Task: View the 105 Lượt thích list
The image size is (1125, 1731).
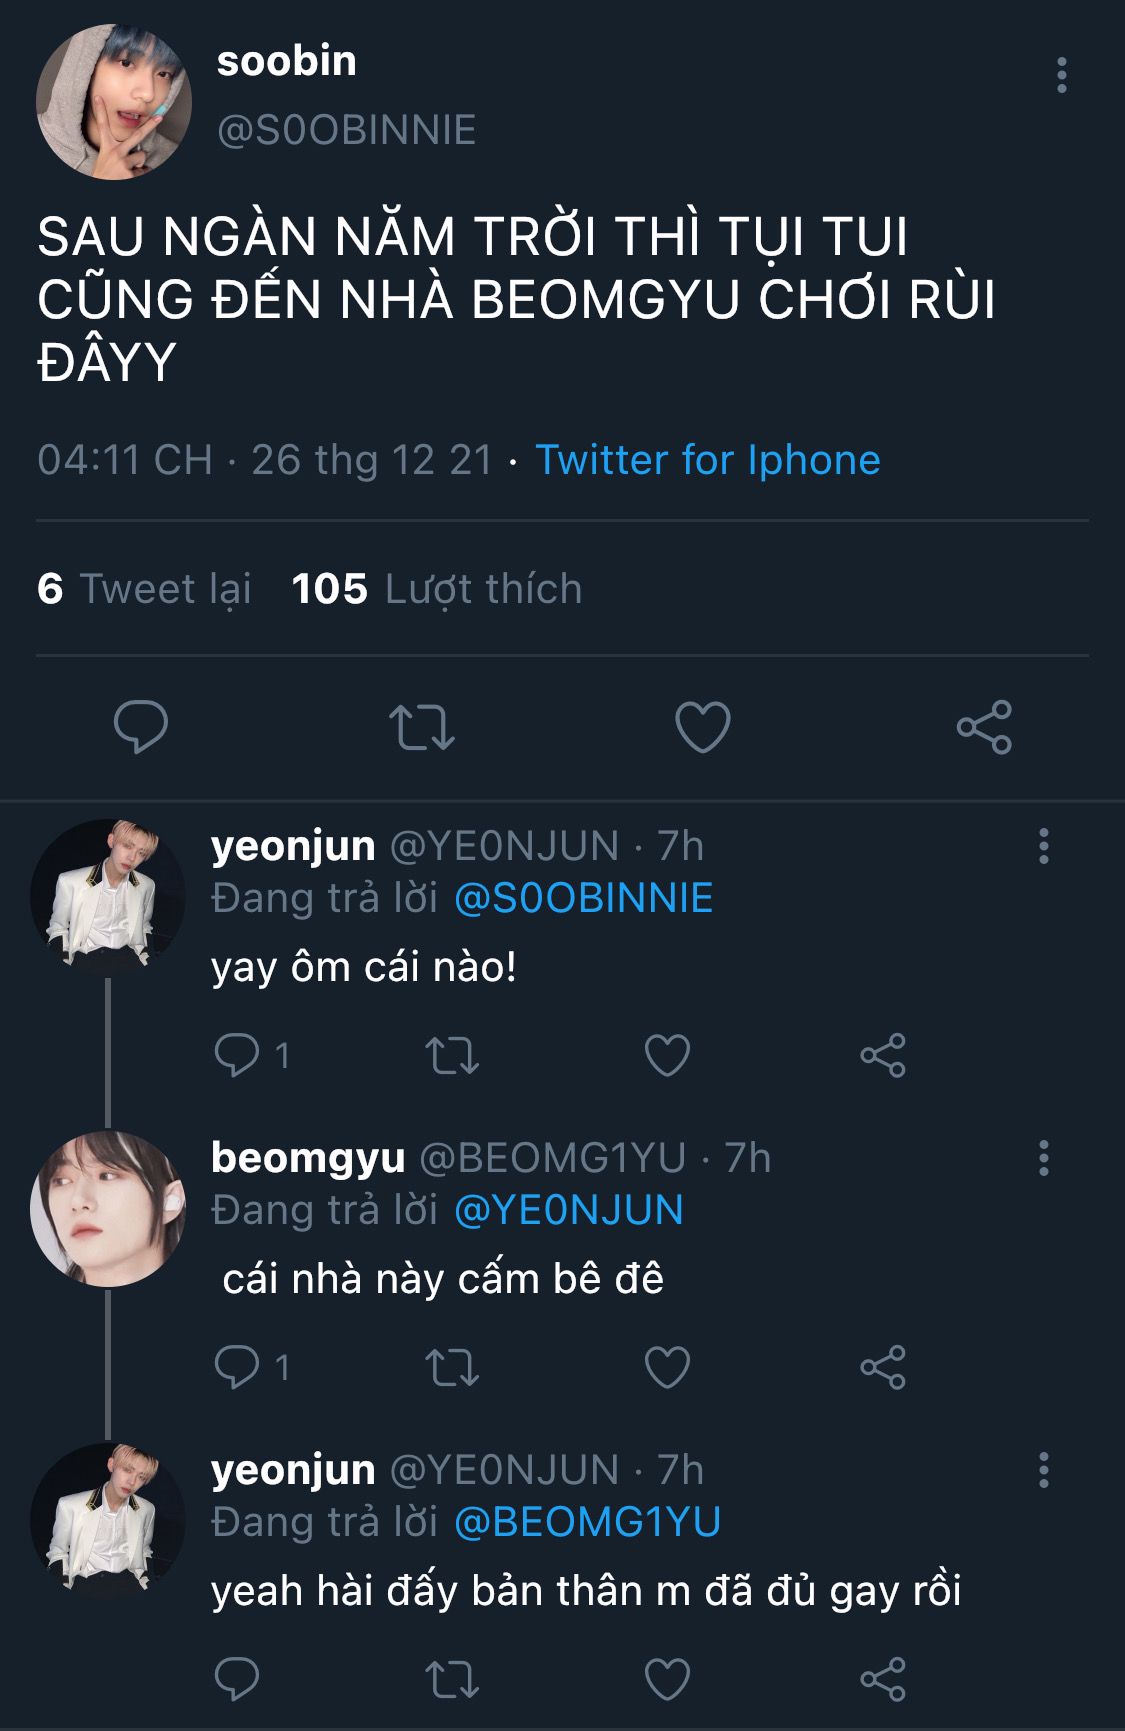Action: (437, 589)
